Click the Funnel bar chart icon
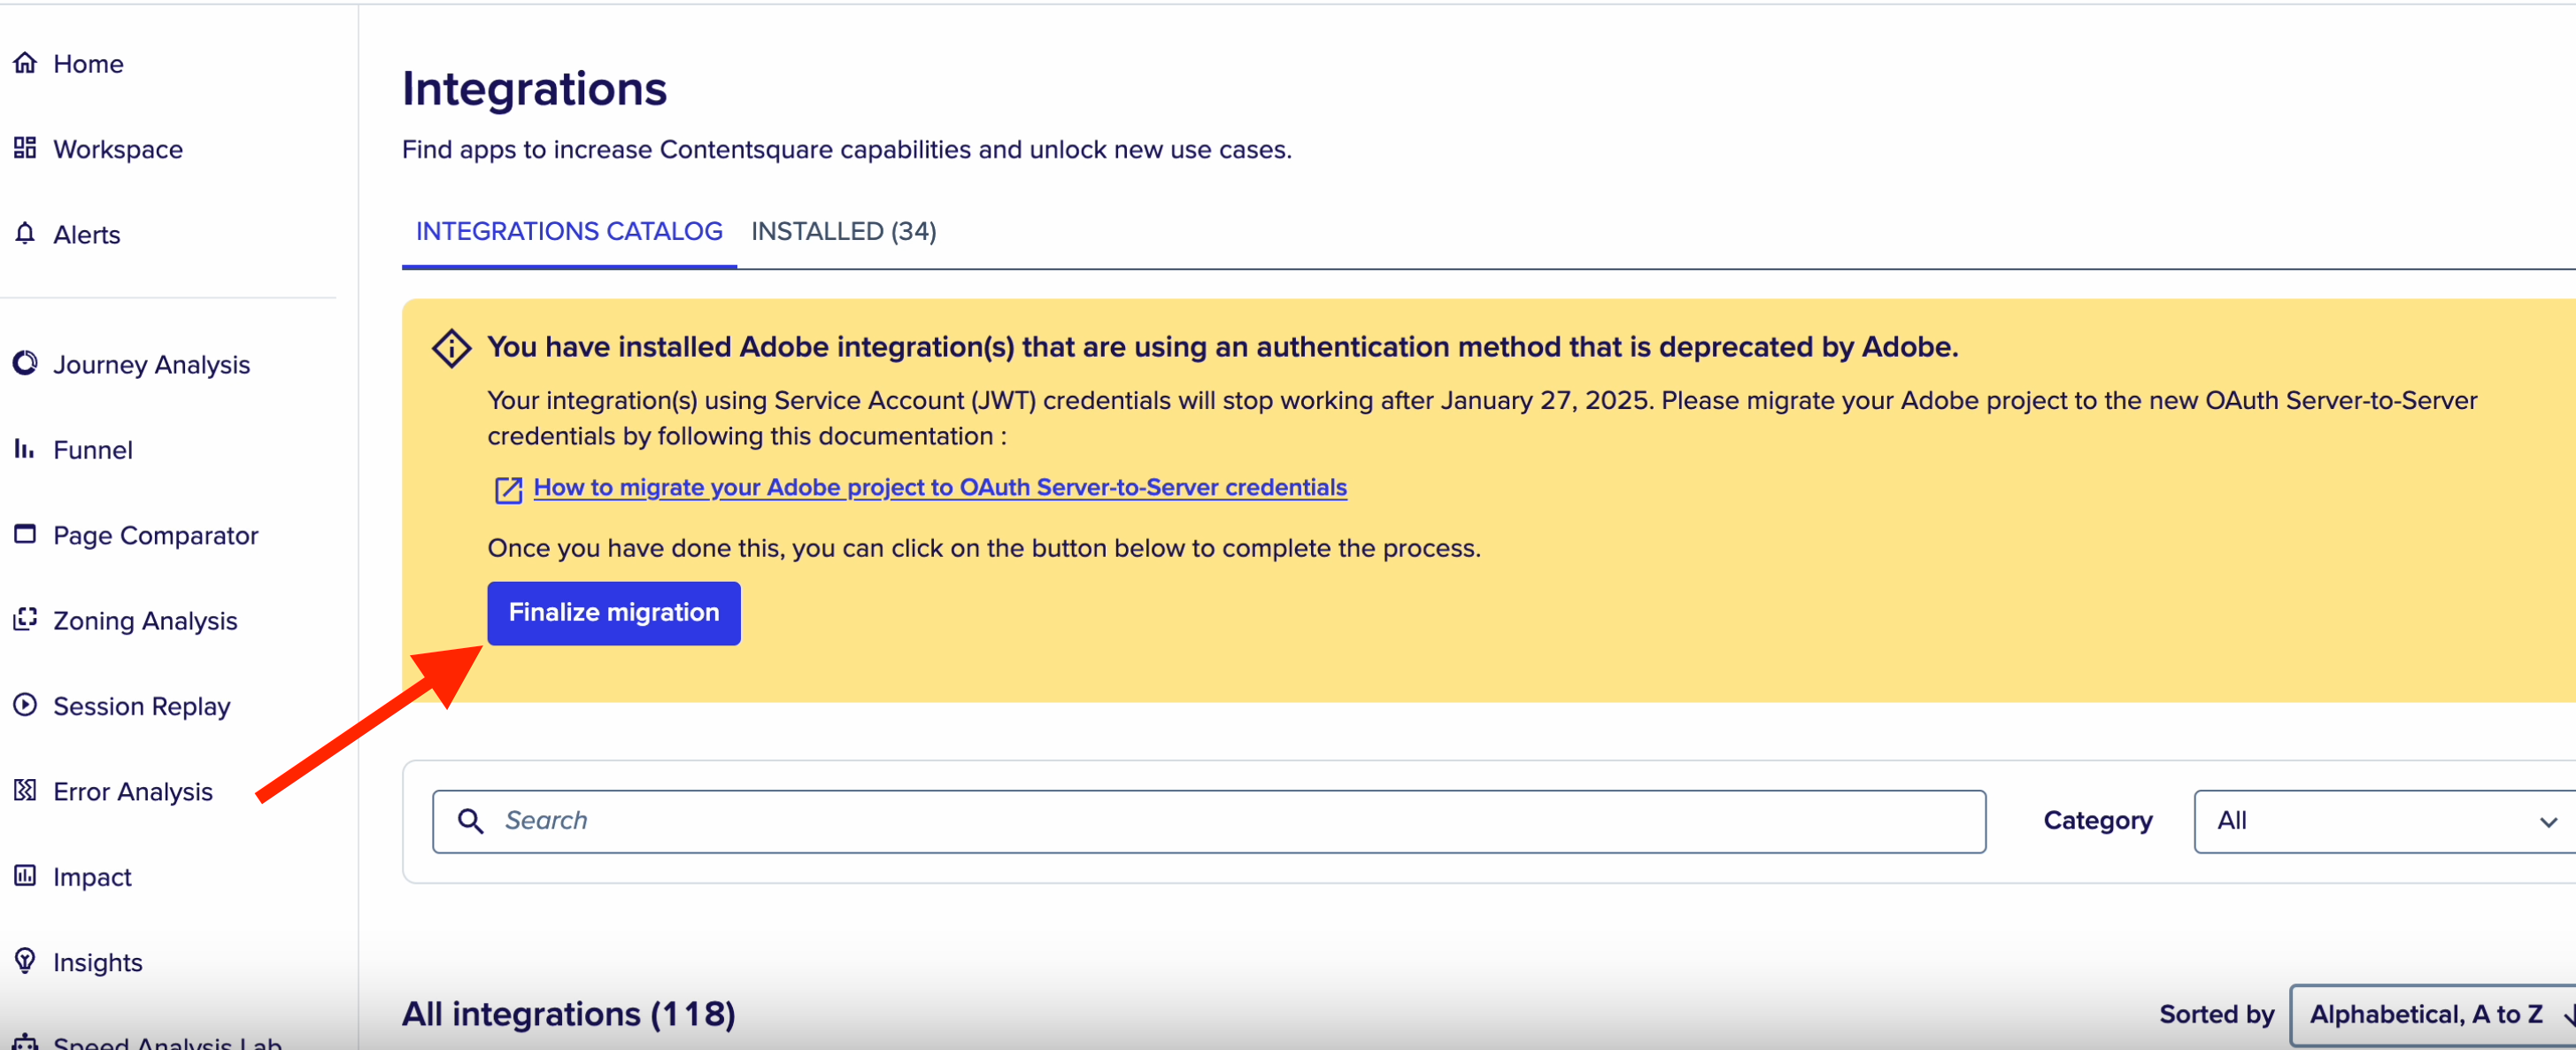 pyautogui.click(x=25, y=449)
